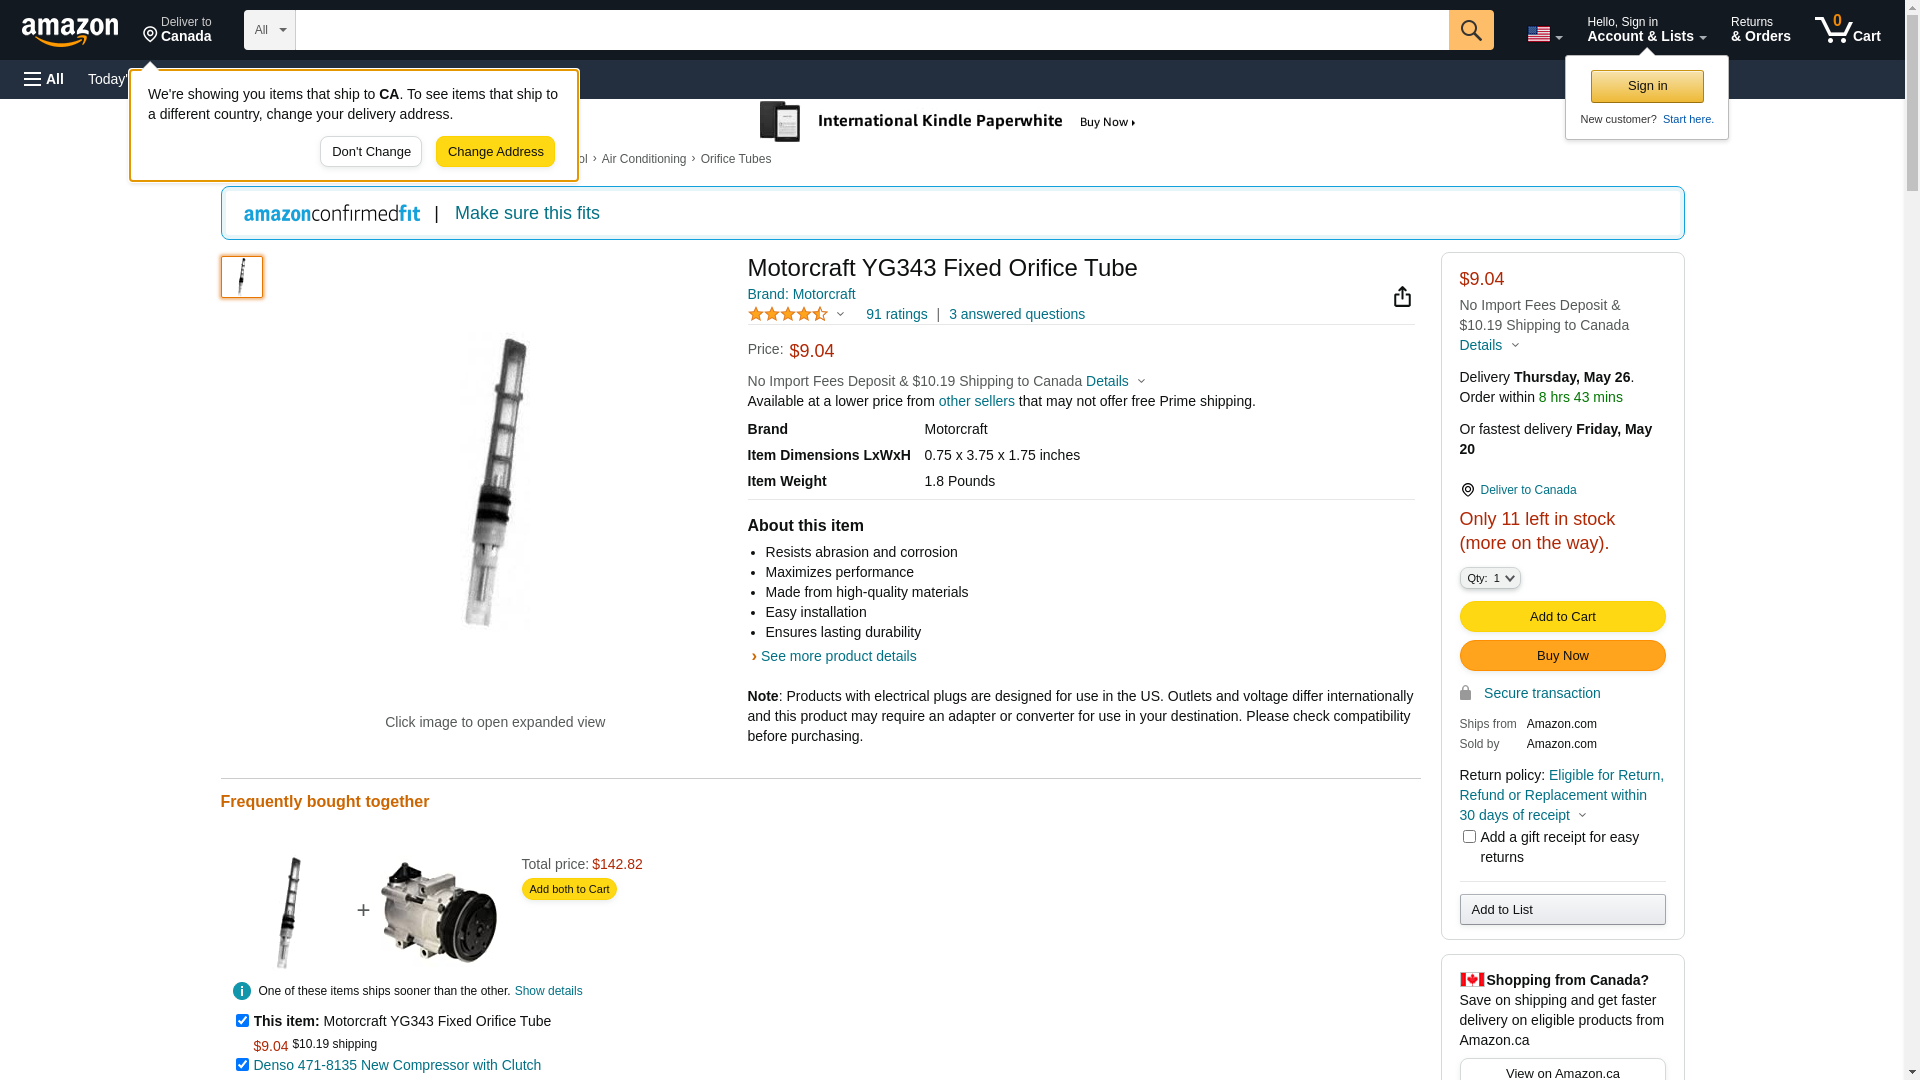1920x1080 pixels.
Task: Uncheck the Denso 471-8135 Compressor checkbox
Action: [242, 1065]
